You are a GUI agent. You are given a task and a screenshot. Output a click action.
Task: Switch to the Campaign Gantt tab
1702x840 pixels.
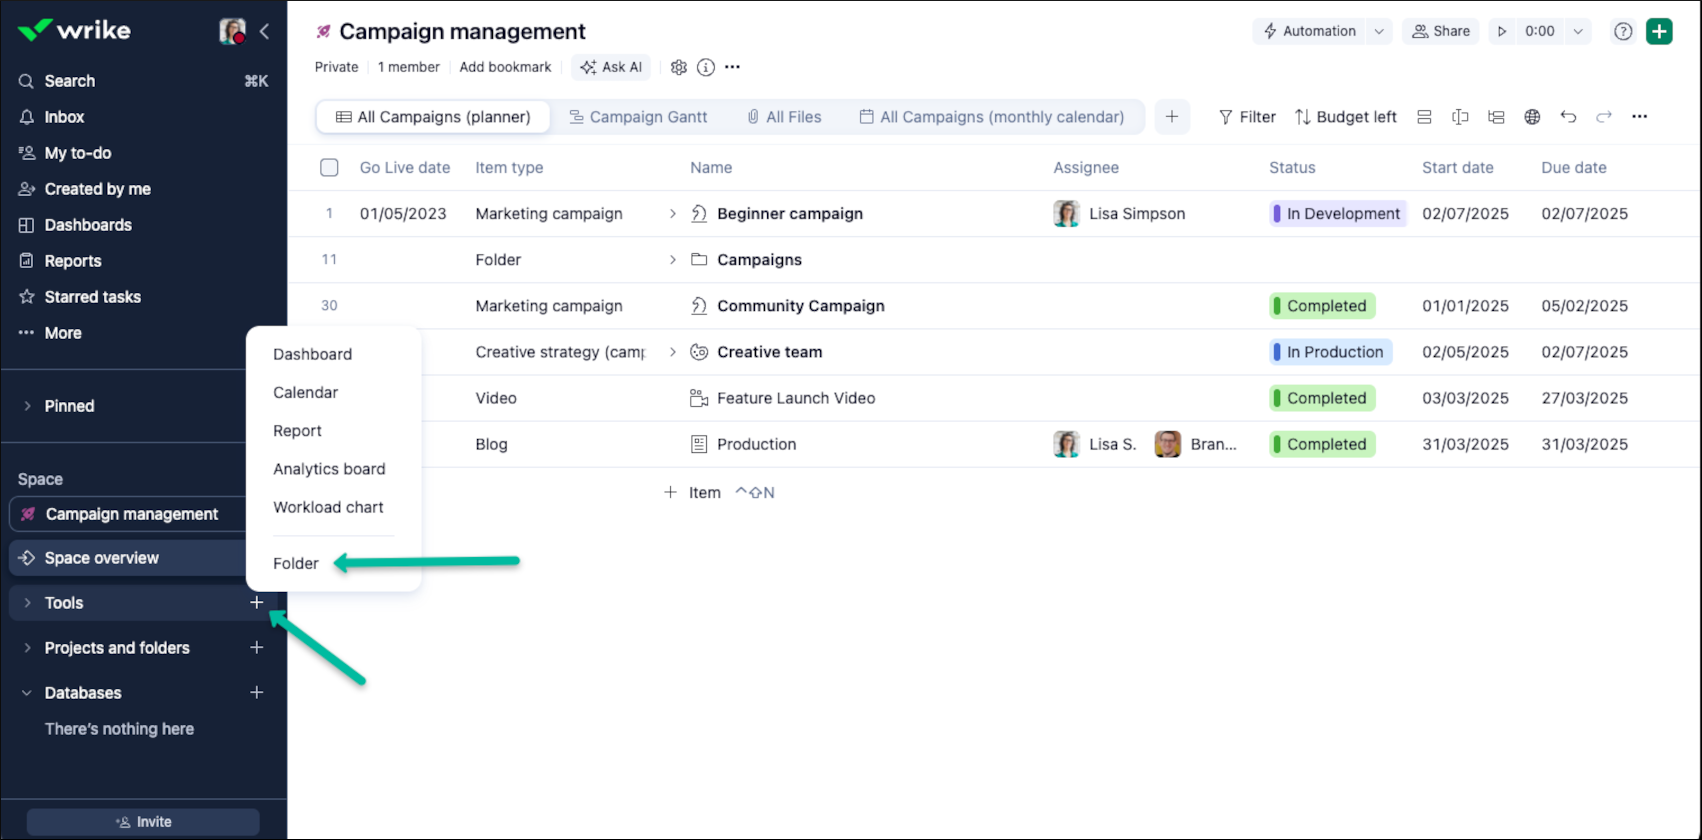point(638,117)
